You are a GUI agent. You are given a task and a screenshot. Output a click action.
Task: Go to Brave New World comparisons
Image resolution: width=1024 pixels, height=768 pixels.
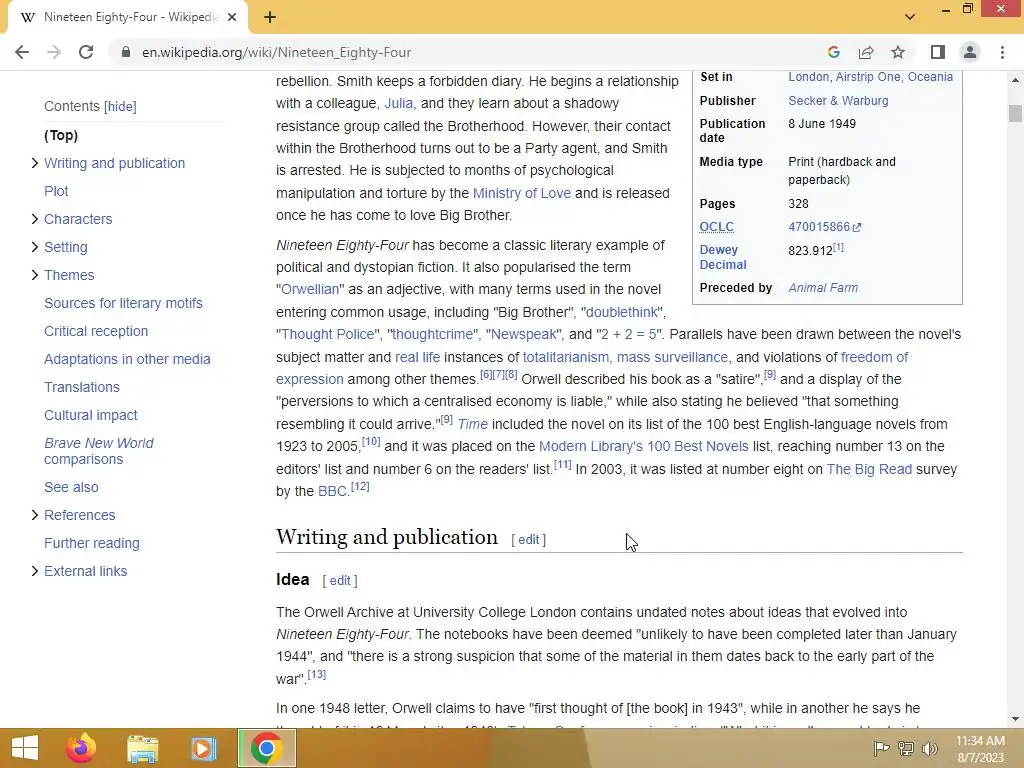coord(99,451)
